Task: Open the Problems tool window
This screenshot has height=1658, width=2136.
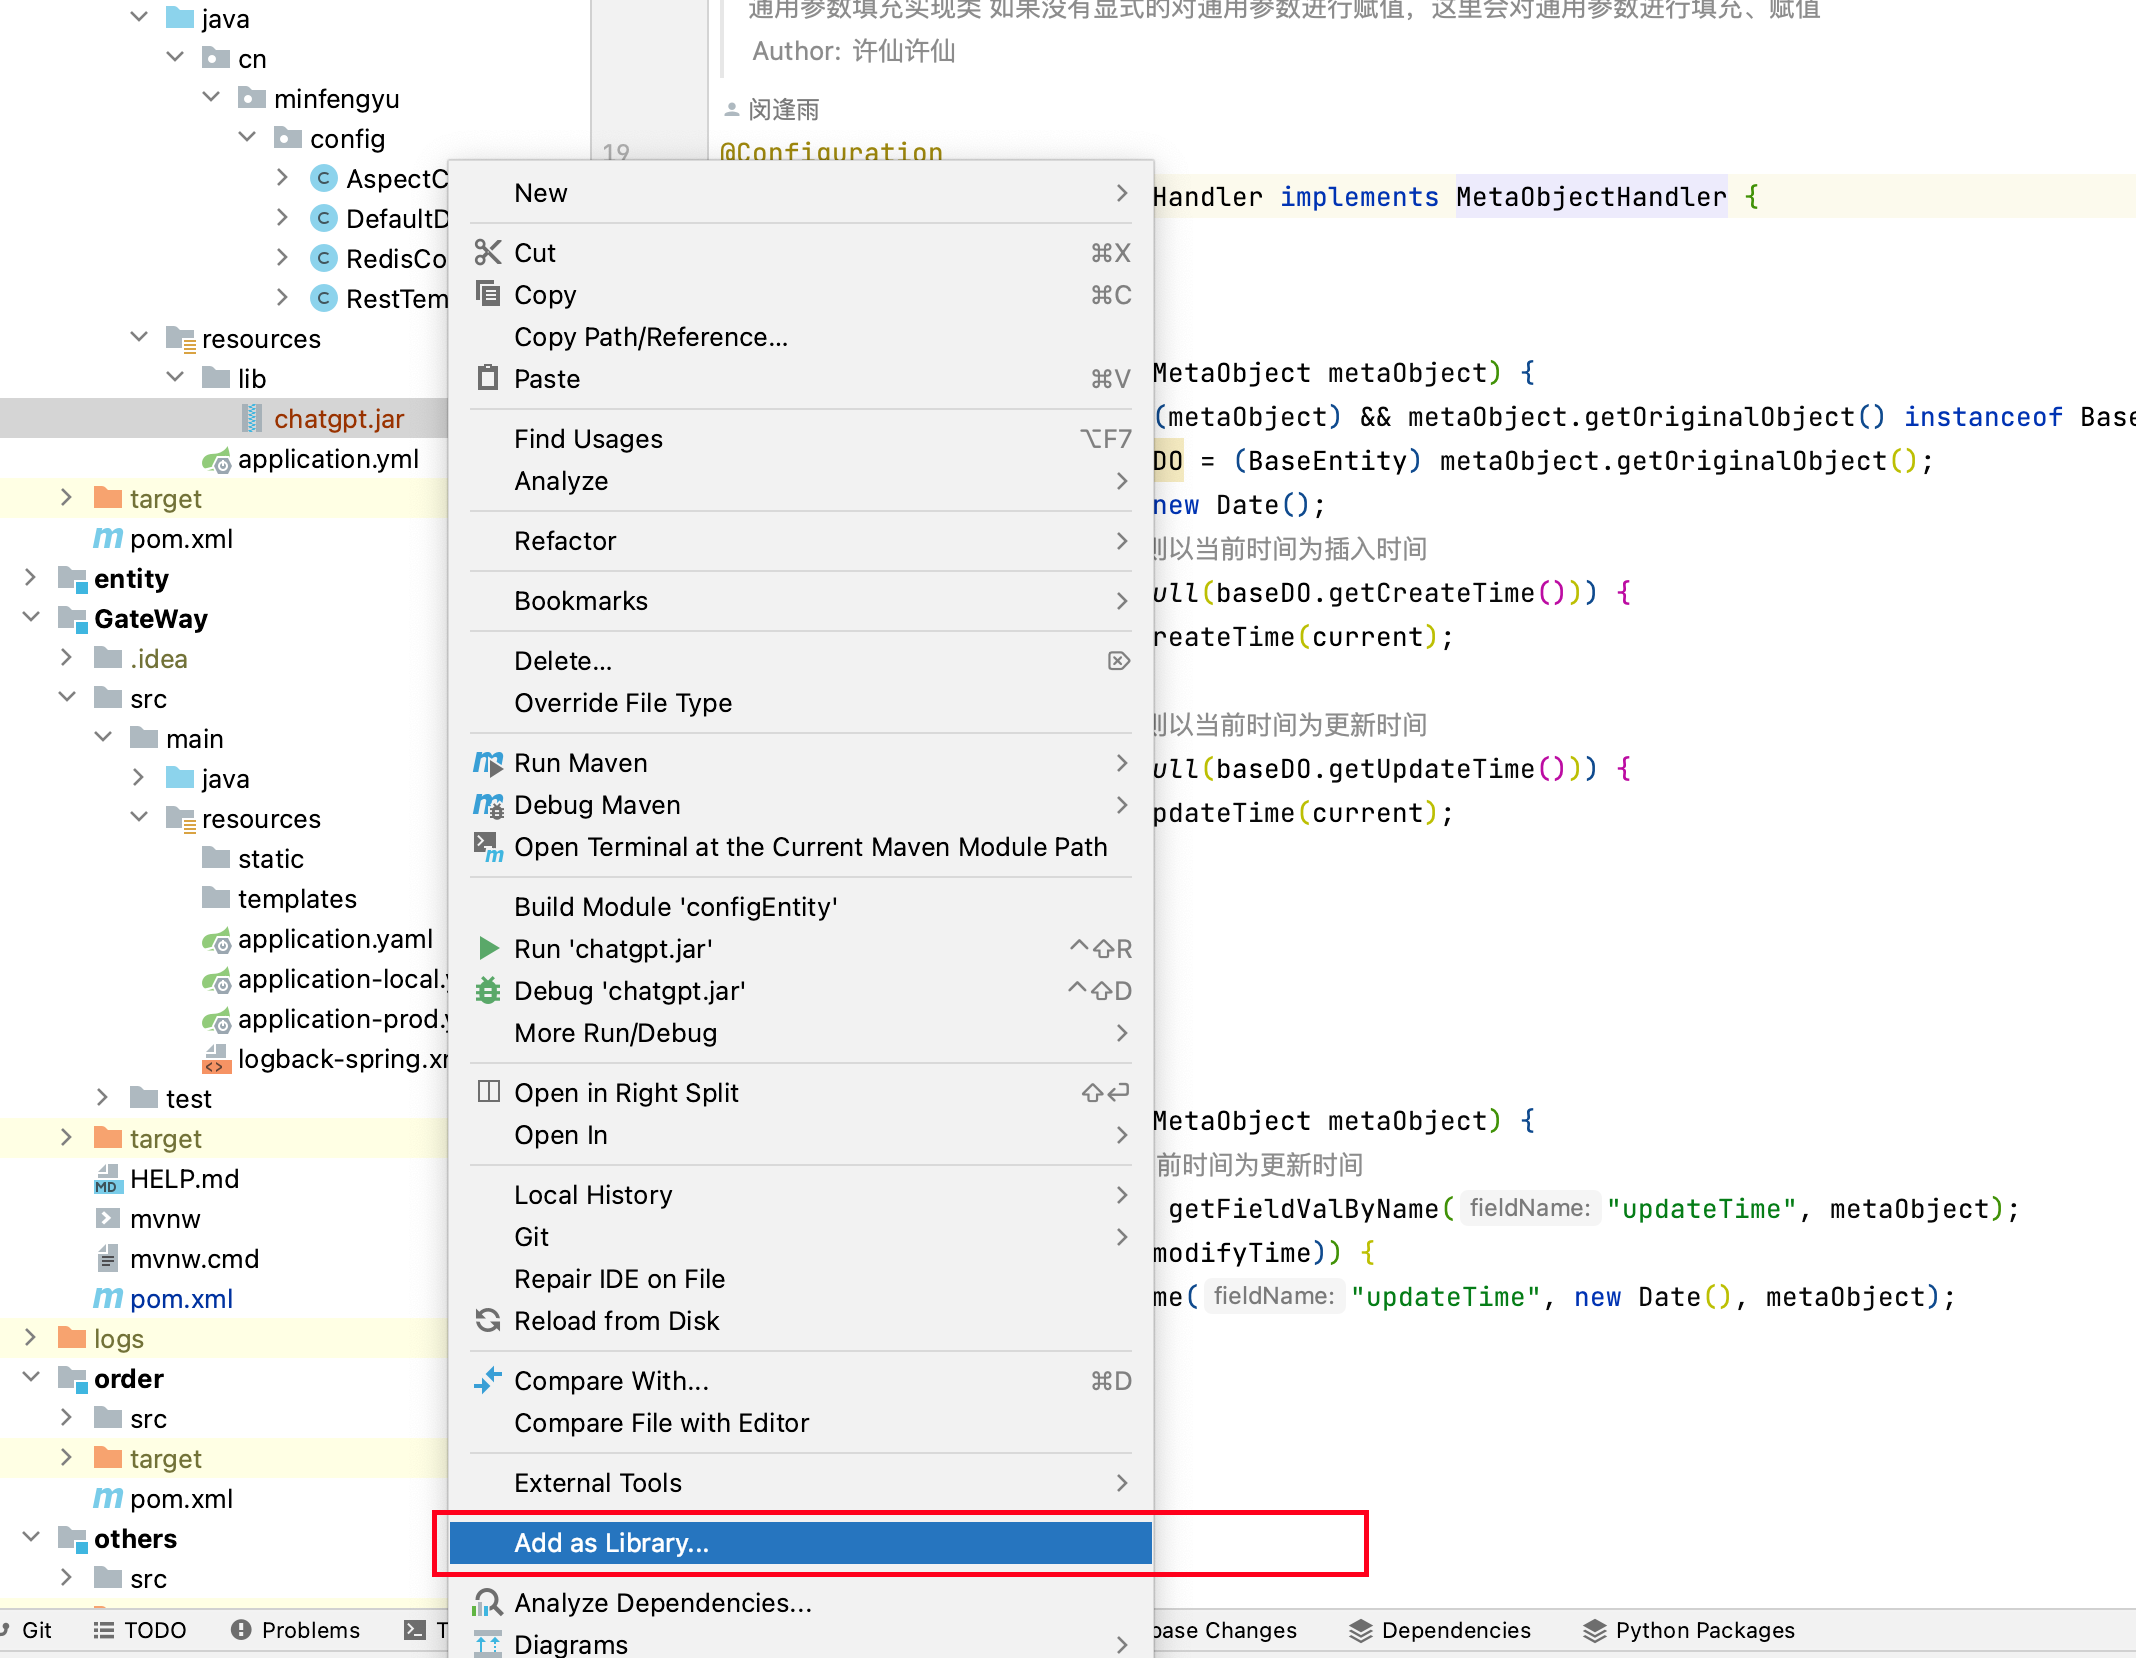Action: click(296, 1630)
